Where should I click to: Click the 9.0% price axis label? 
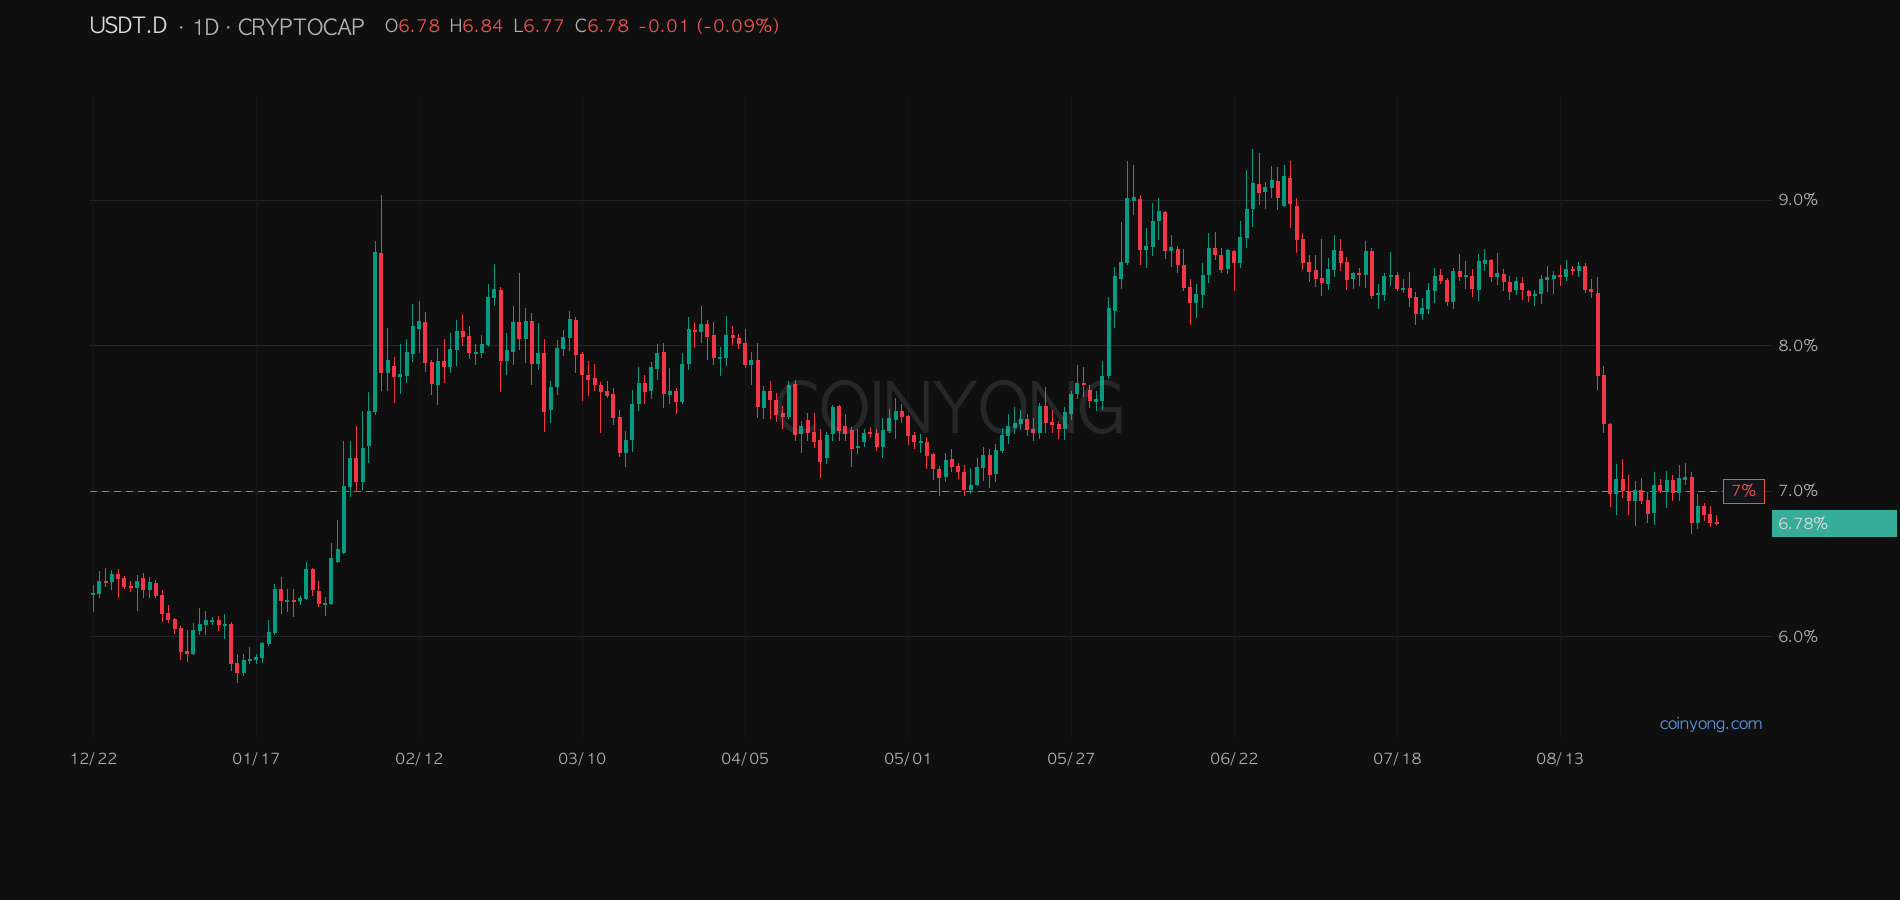point(1798,200)
